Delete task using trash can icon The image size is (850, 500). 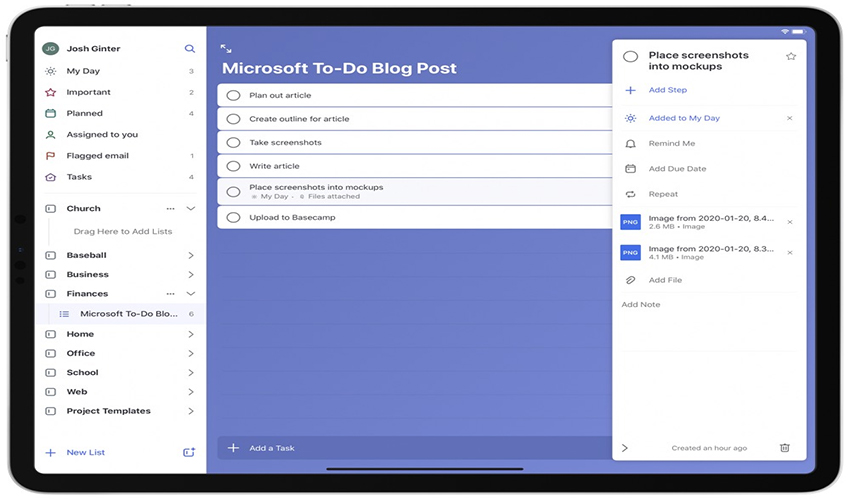coord(785,448)
